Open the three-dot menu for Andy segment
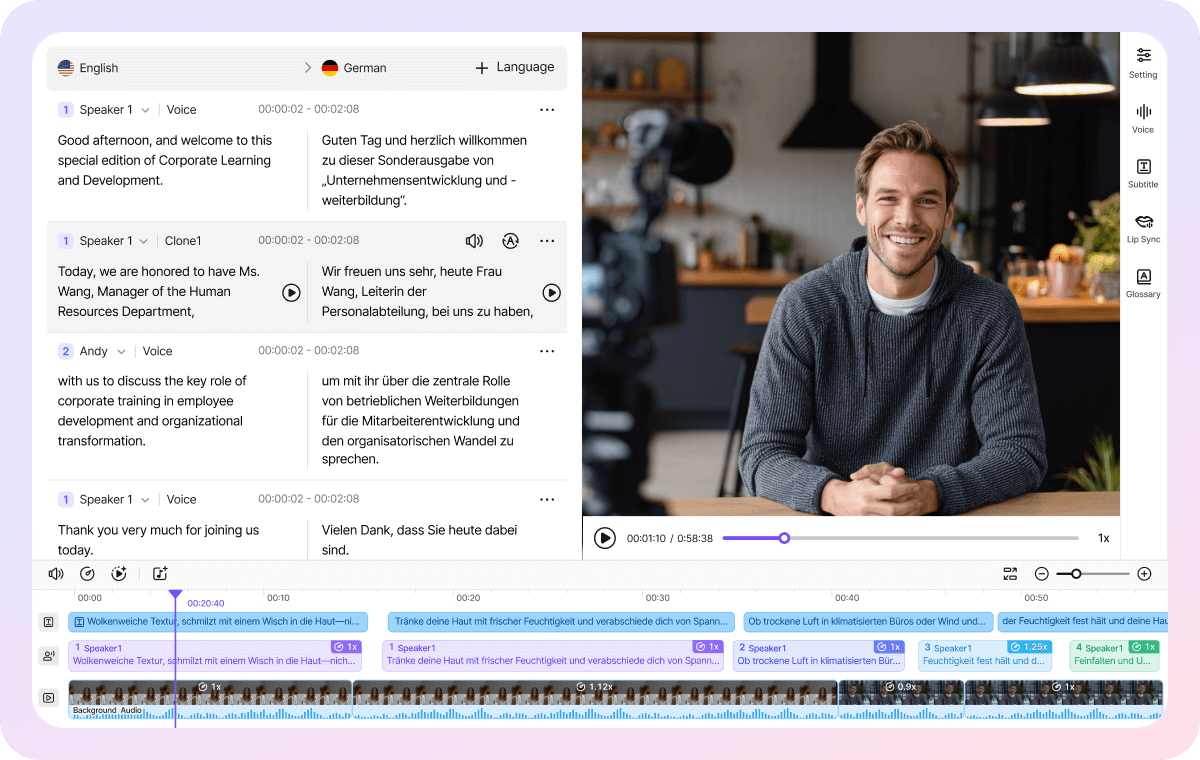Image resolution: width=1200 pixels, height=760 pixels. click(x=547, y=351)
